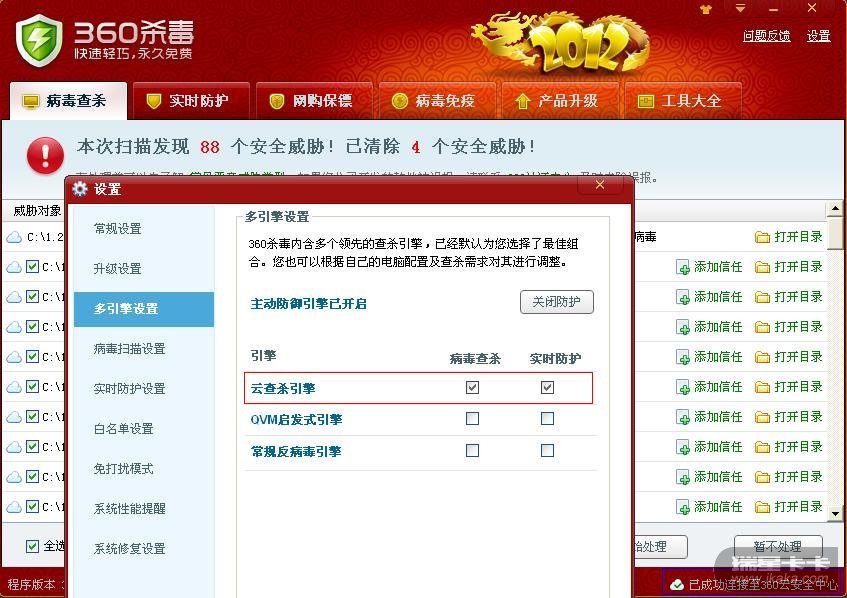The width and height of the screenshot is (847, 598).
Task: Enable QVM启发式引擎 for 实时防护
Action: pos(547,419)
